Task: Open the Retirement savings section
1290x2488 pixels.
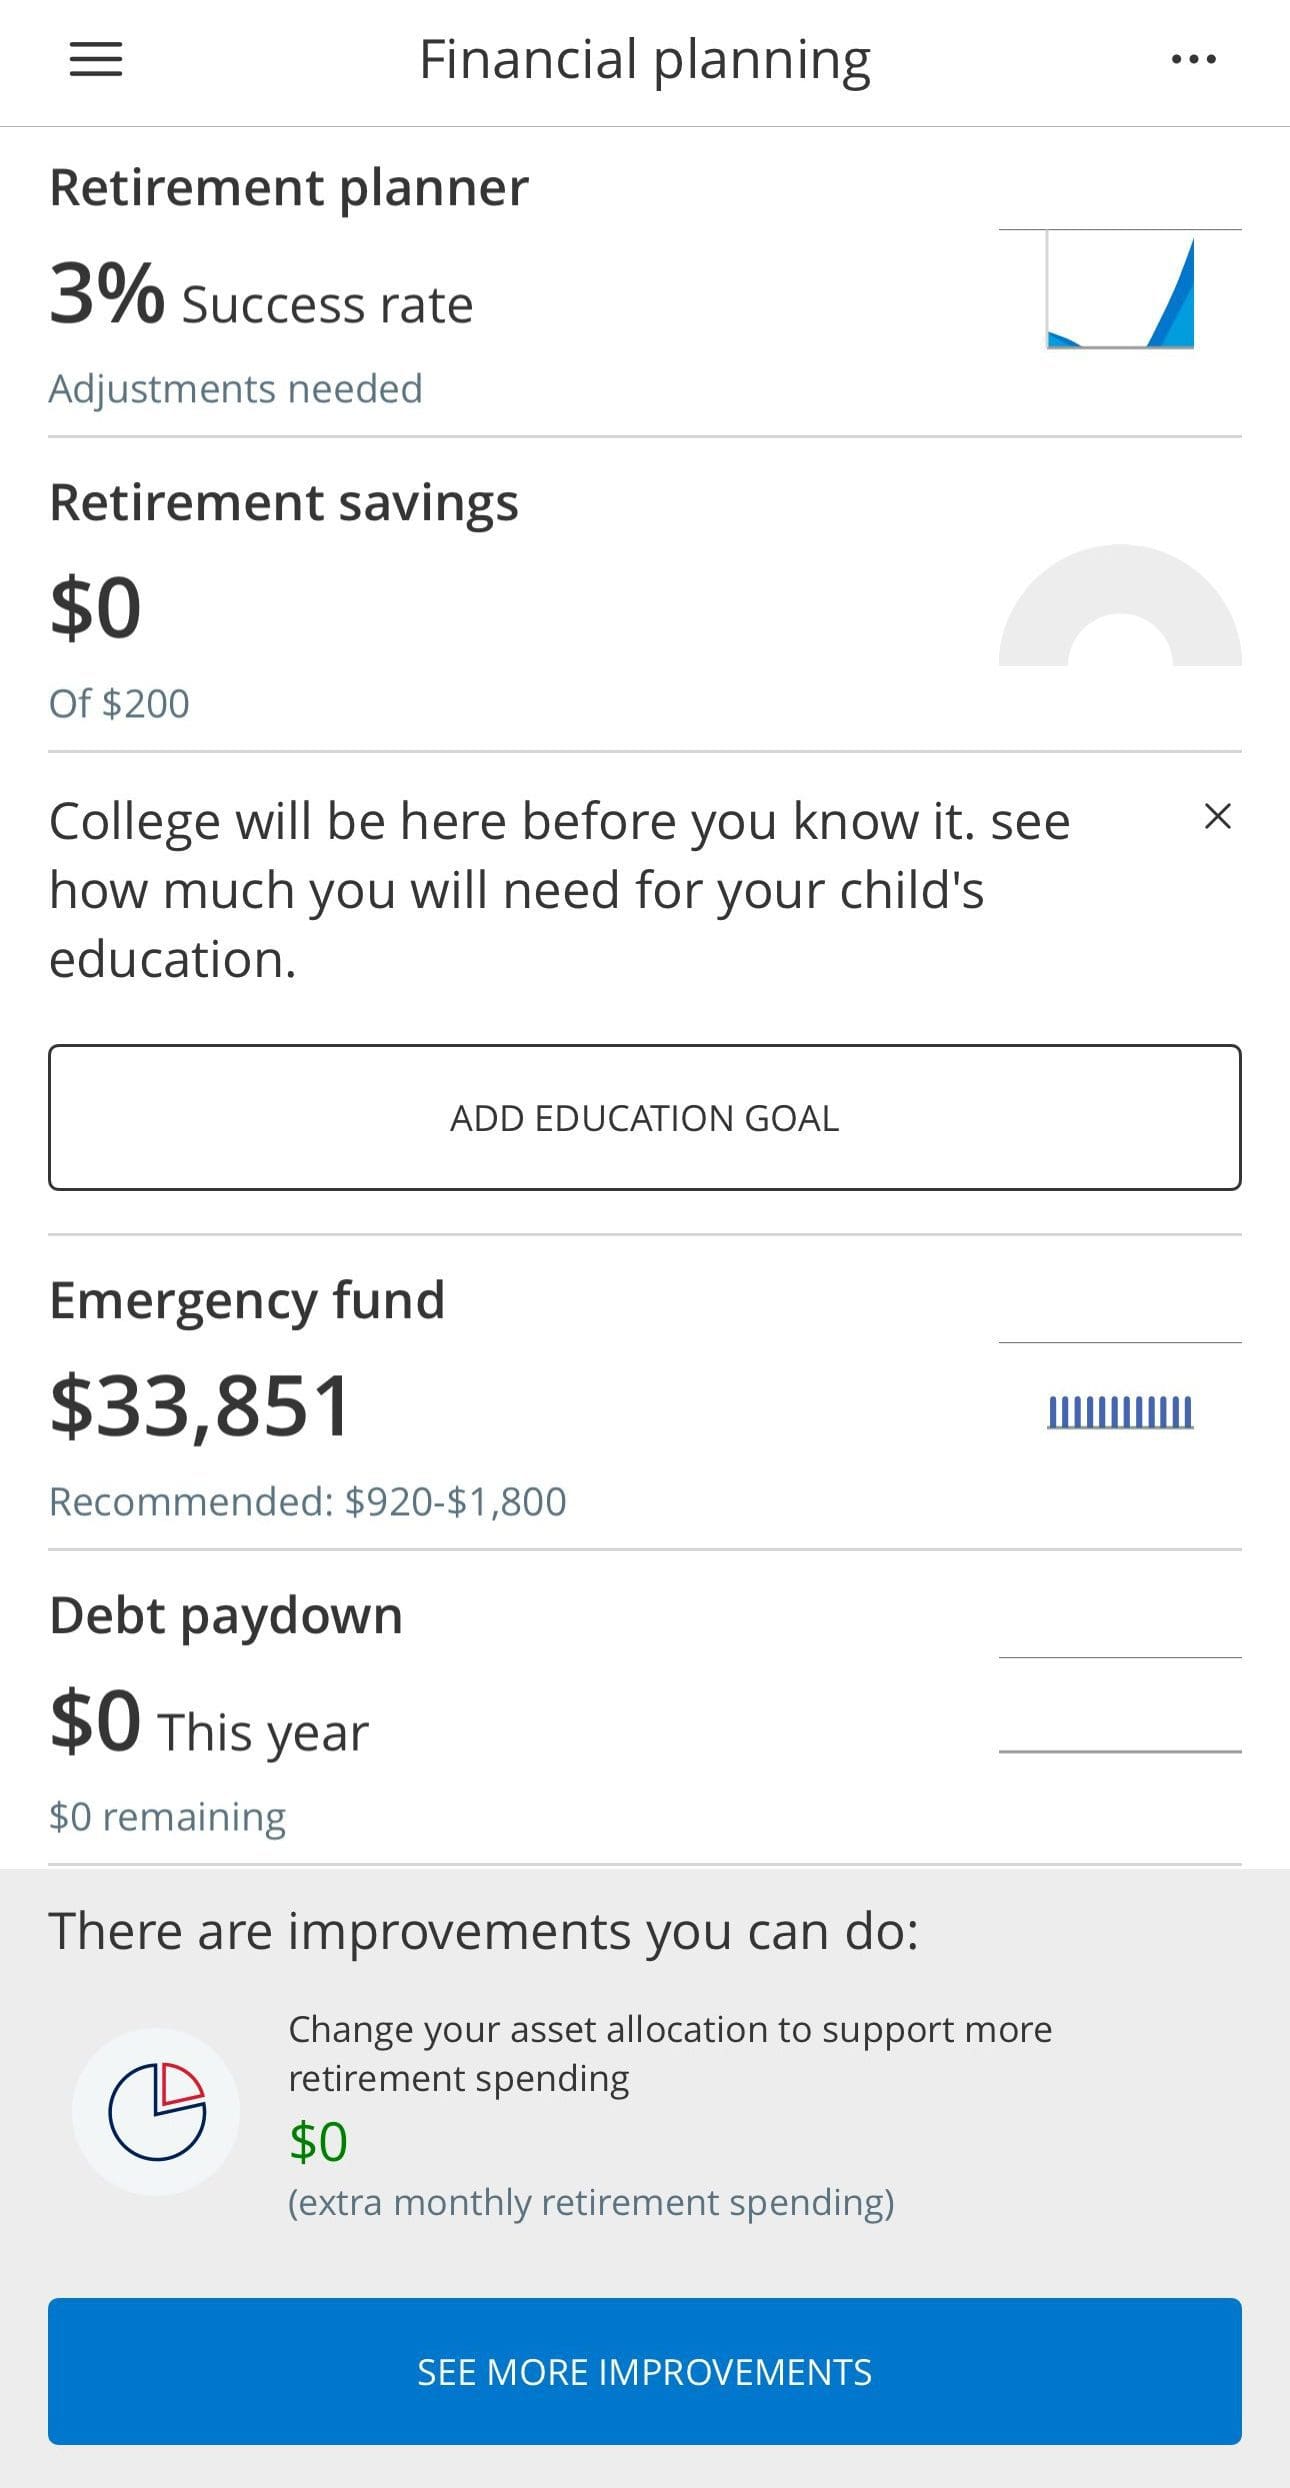Action: 645,595
